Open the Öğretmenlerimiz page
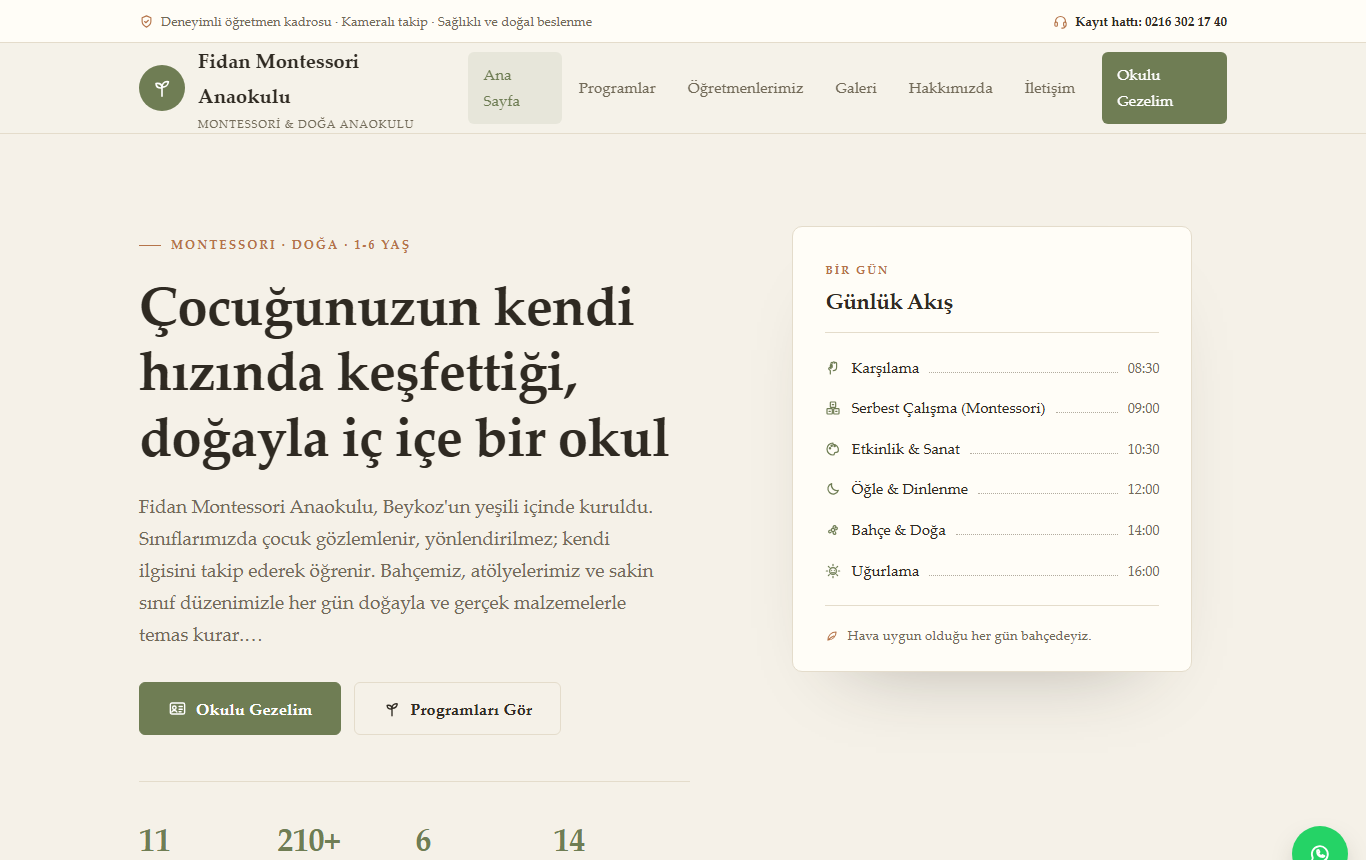 745,88
